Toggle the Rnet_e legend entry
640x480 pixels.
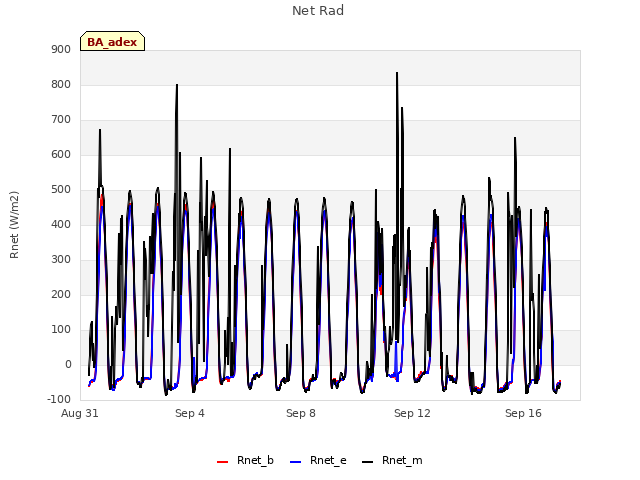pyautogui.click(x=318, y=461)
